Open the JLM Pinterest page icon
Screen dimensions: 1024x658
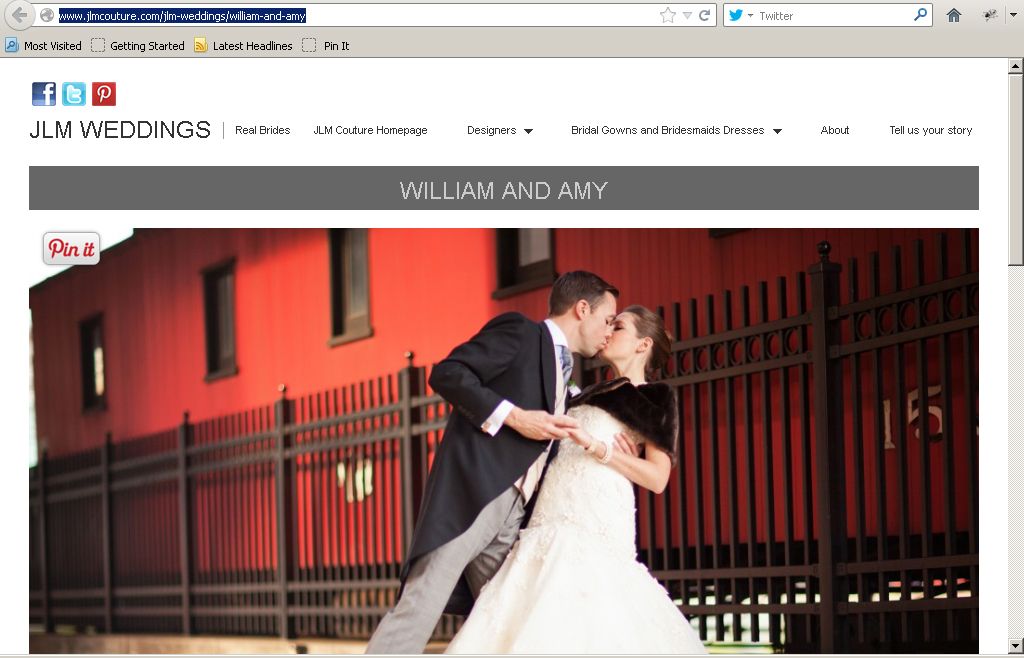104,94
